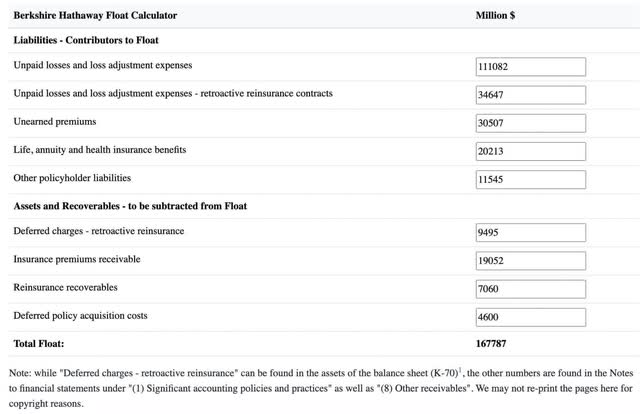Click the Unpaid losses input showing 111082

[530, 66]
